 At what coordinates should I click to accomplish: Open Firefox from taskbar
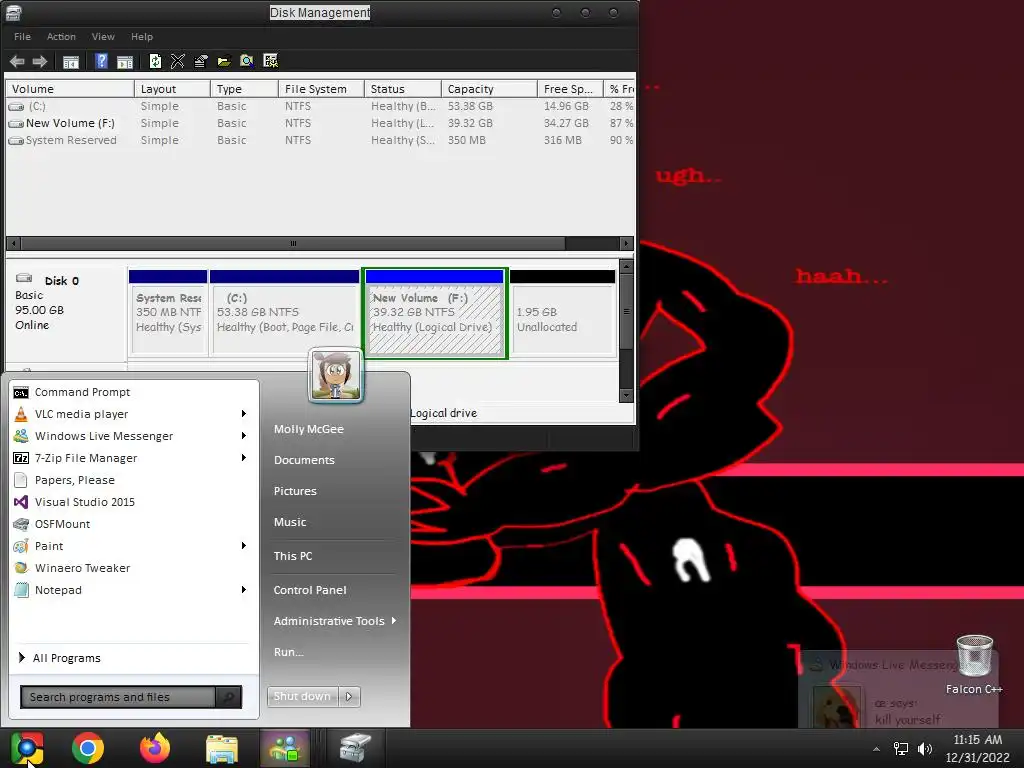[155, 748]
